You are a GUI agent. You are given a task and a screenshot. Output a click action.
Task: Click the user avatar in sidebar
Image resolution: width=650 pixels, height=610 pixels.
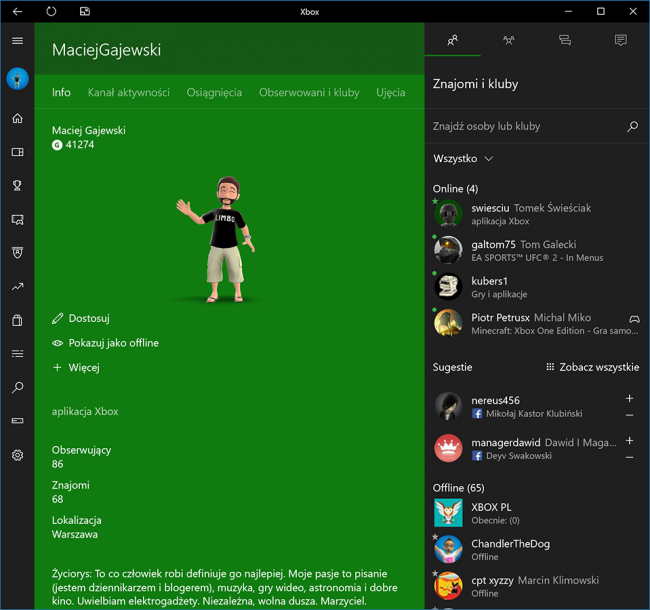tap(17, 79)
